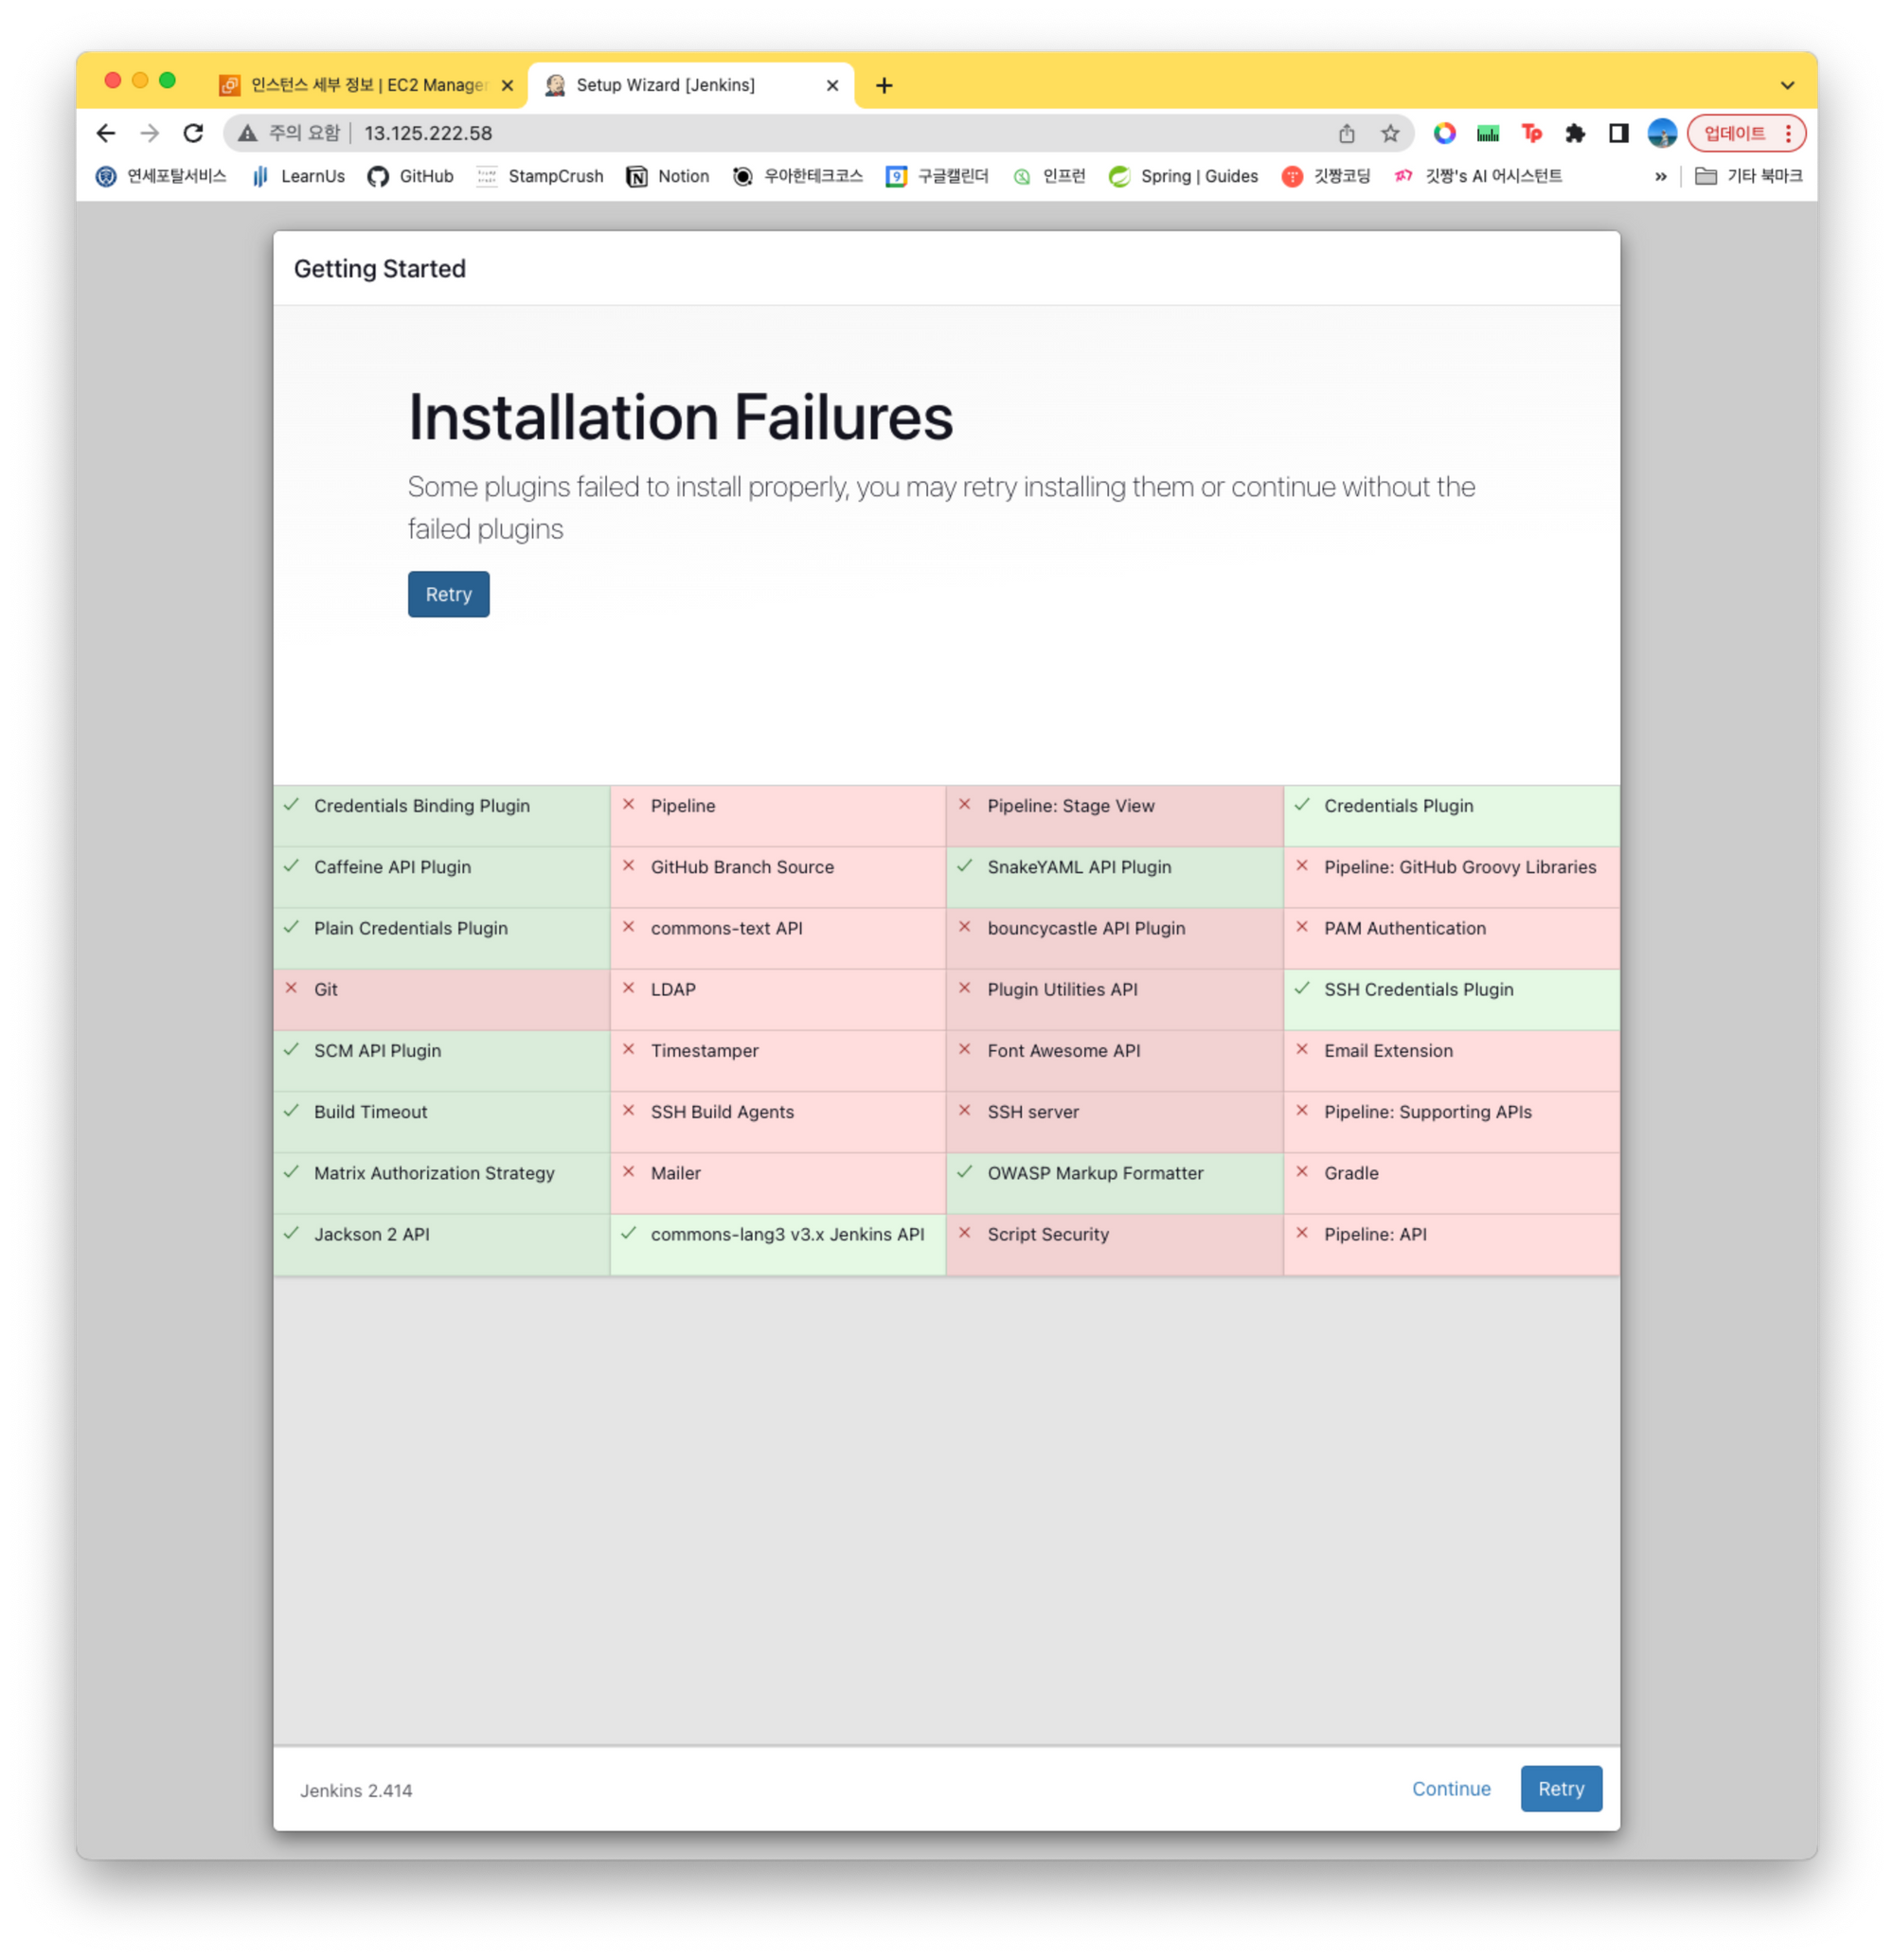Click the Retry button under the heading

point(448,594)
